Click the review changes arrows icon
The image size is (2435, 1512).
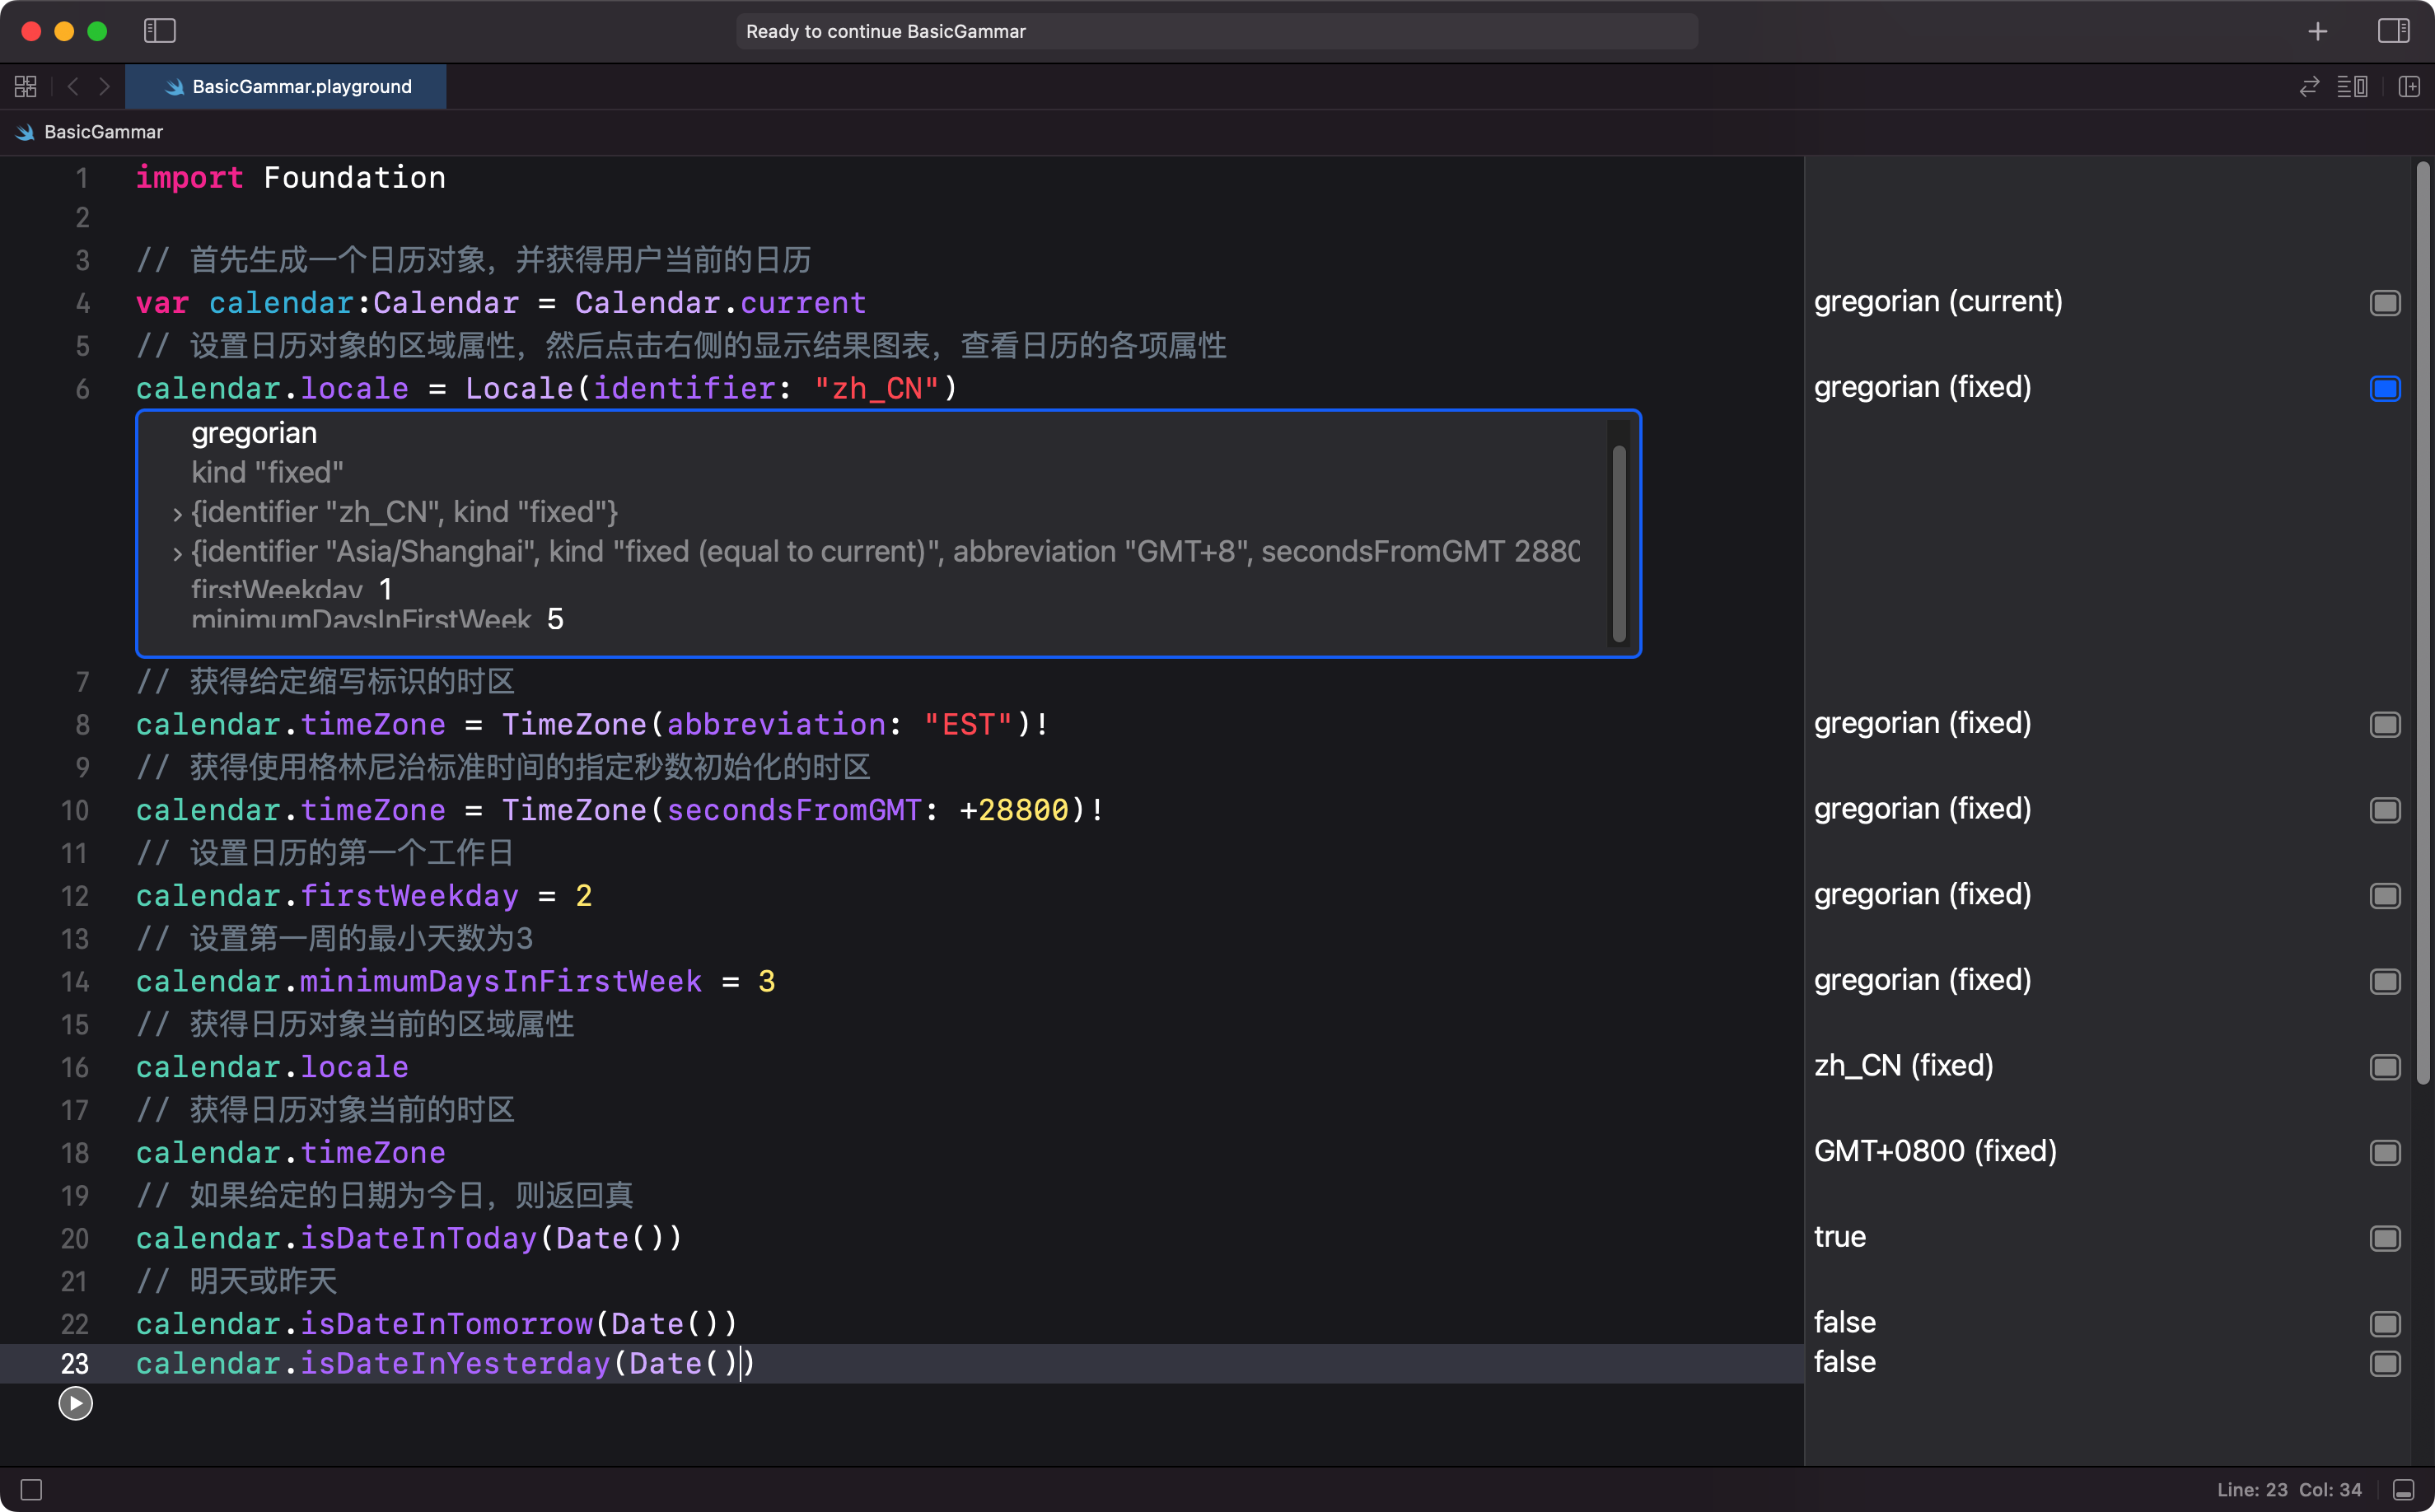[2309, 87]
